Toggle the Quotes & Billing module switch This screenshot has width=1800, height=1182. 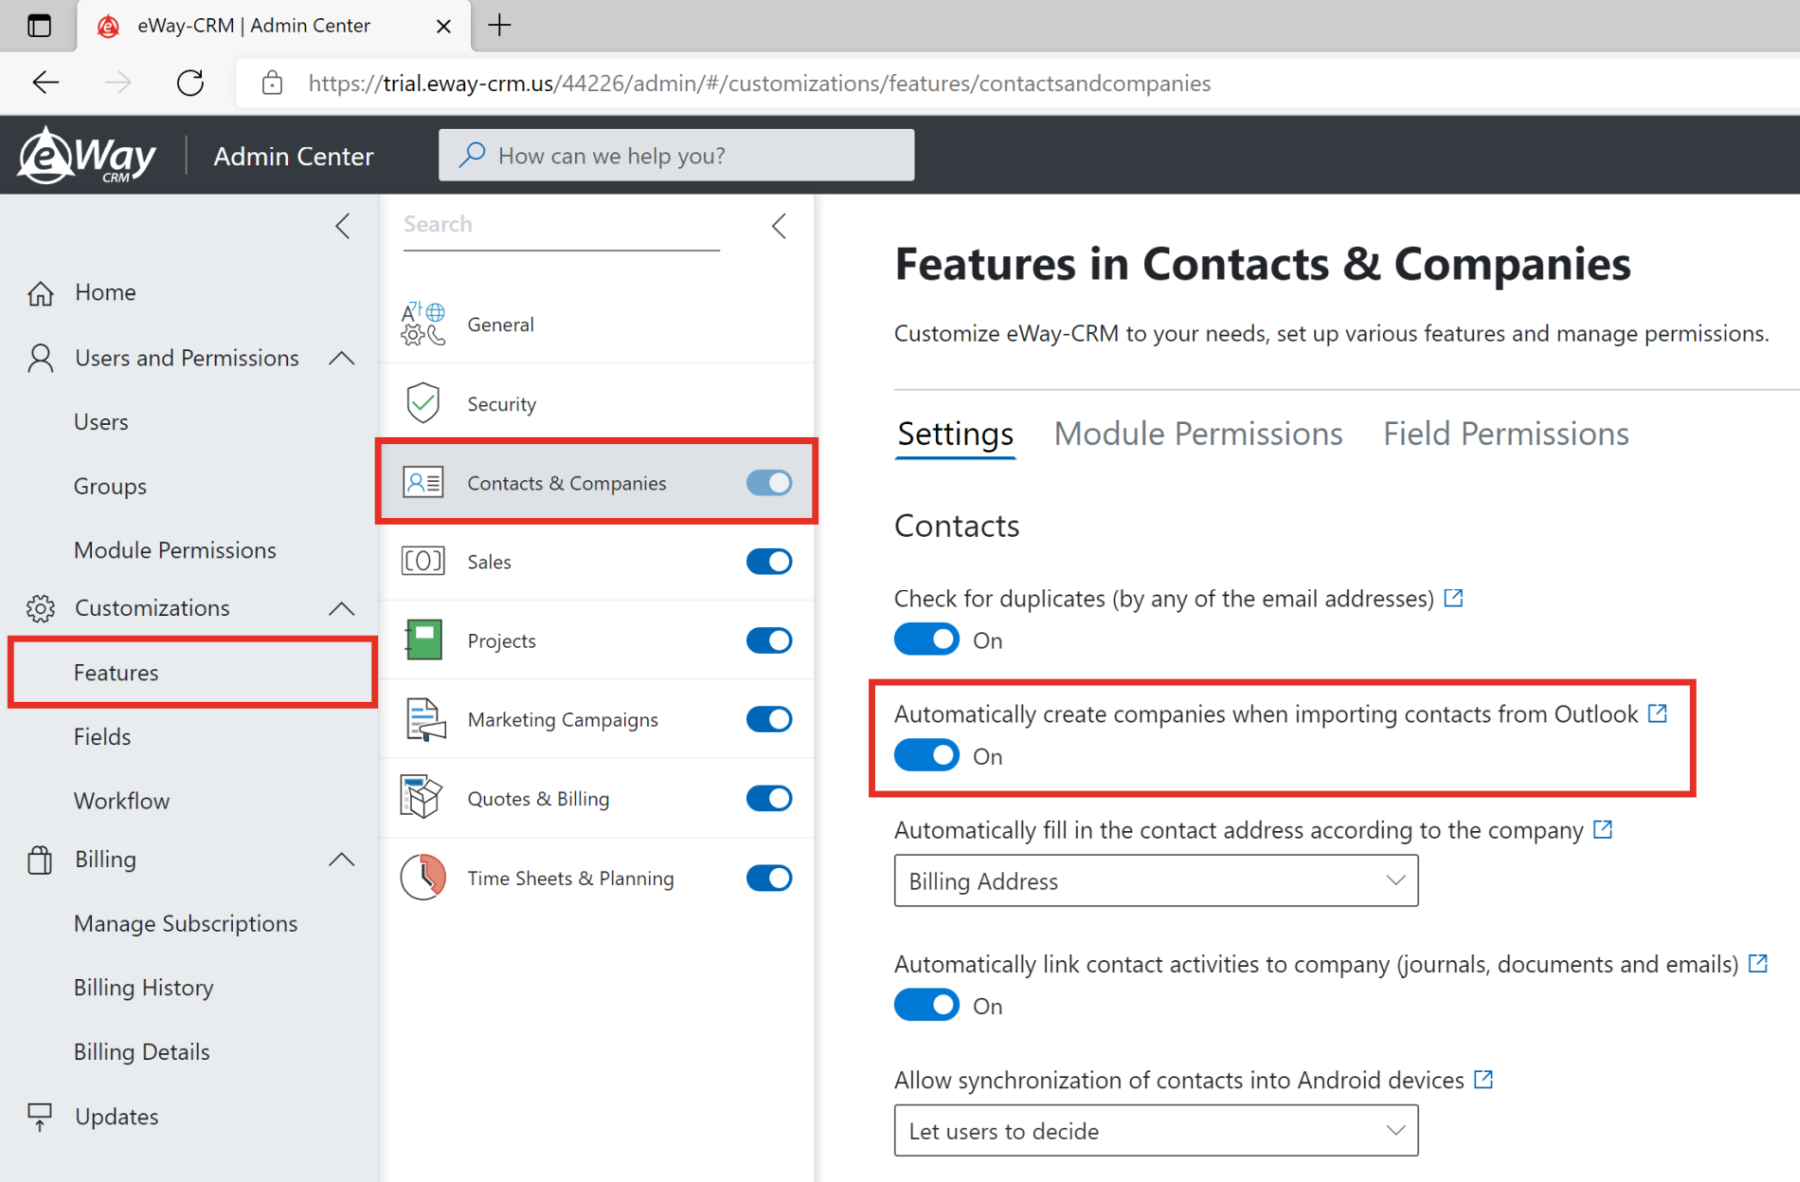point(769,798)
